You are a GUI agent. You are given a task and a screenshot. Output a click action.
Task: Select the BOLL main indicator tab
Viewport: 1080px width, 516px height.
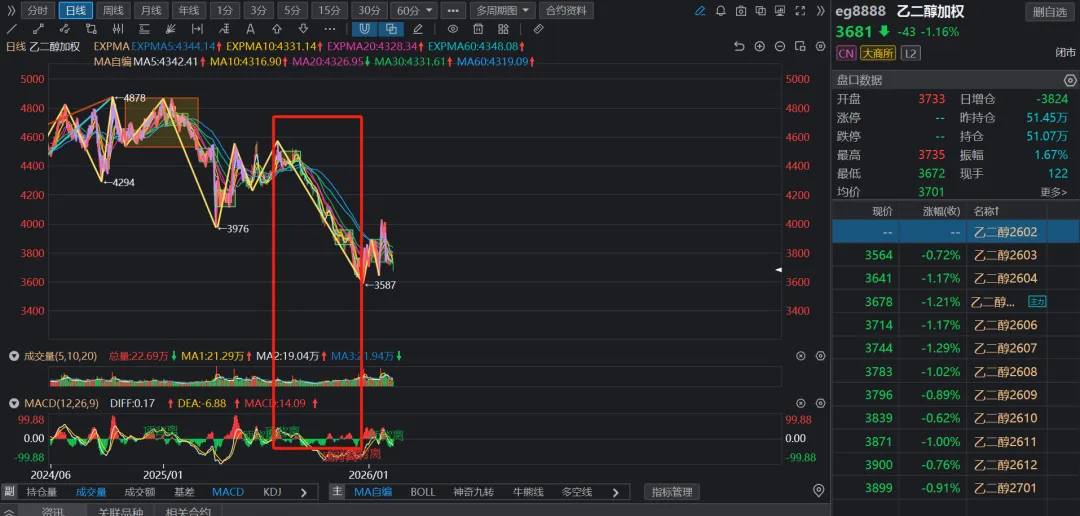coord(423,492)
